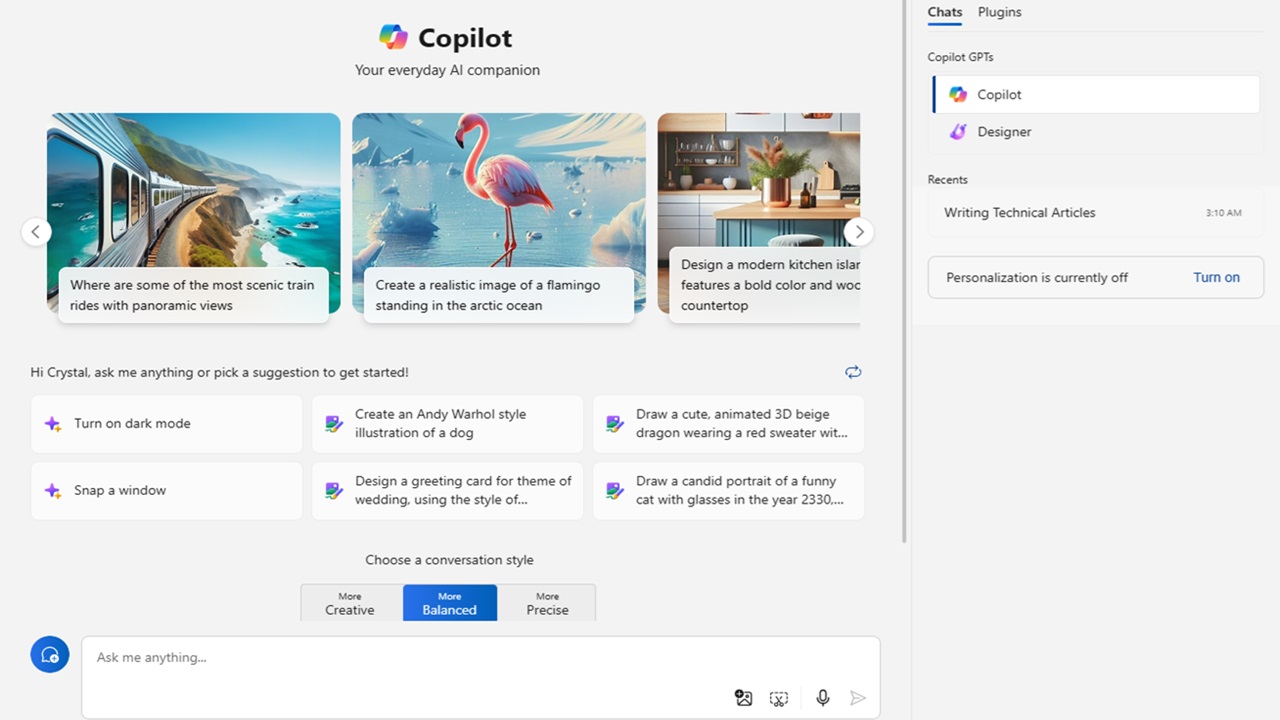Click the Turn on dark mode suggestion

pyautogui.click(x=166, y=423)
